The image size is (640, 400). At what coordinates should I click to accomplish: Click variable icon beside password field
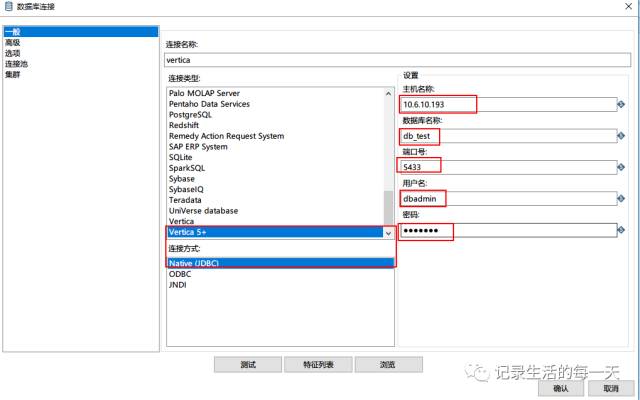[621, 230]
